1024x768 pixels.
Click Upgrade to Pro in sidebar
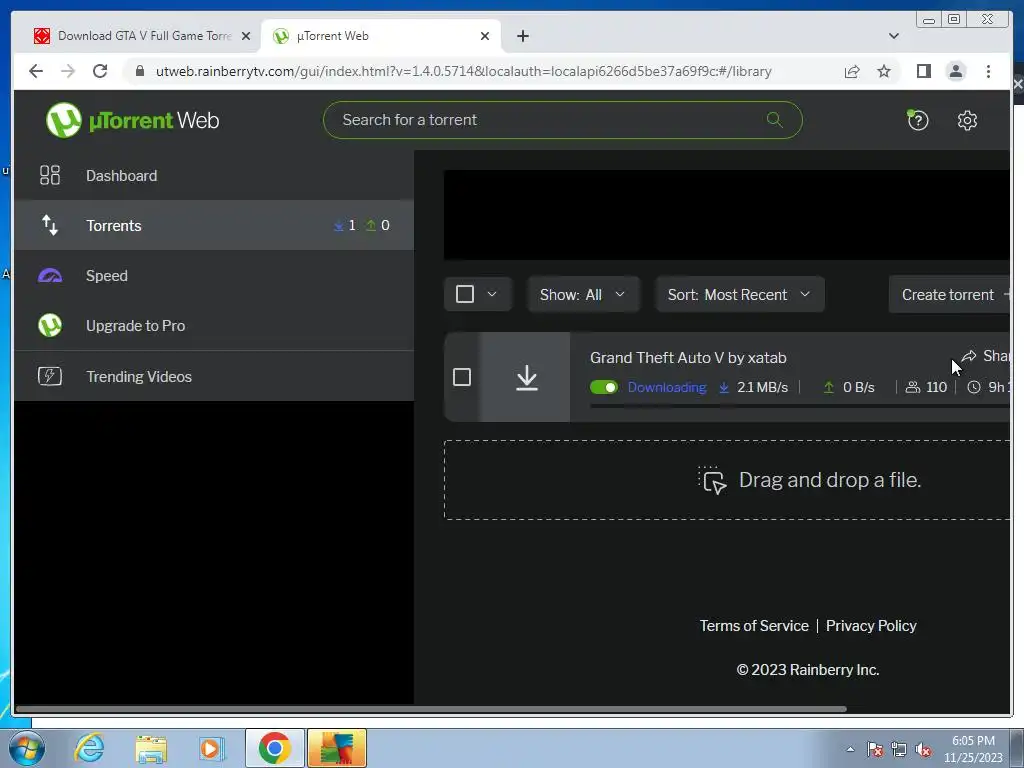pos(214,325)
